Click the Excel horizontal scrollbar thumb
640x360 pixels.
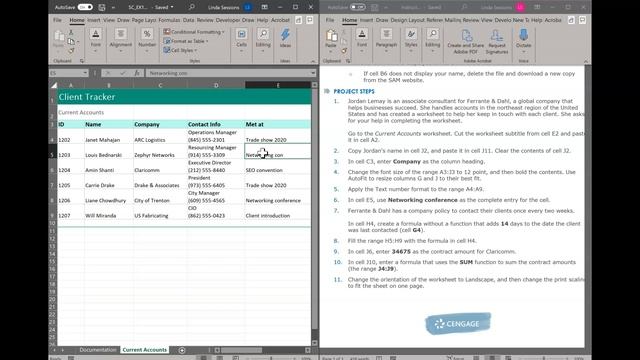tap(242, 350)
